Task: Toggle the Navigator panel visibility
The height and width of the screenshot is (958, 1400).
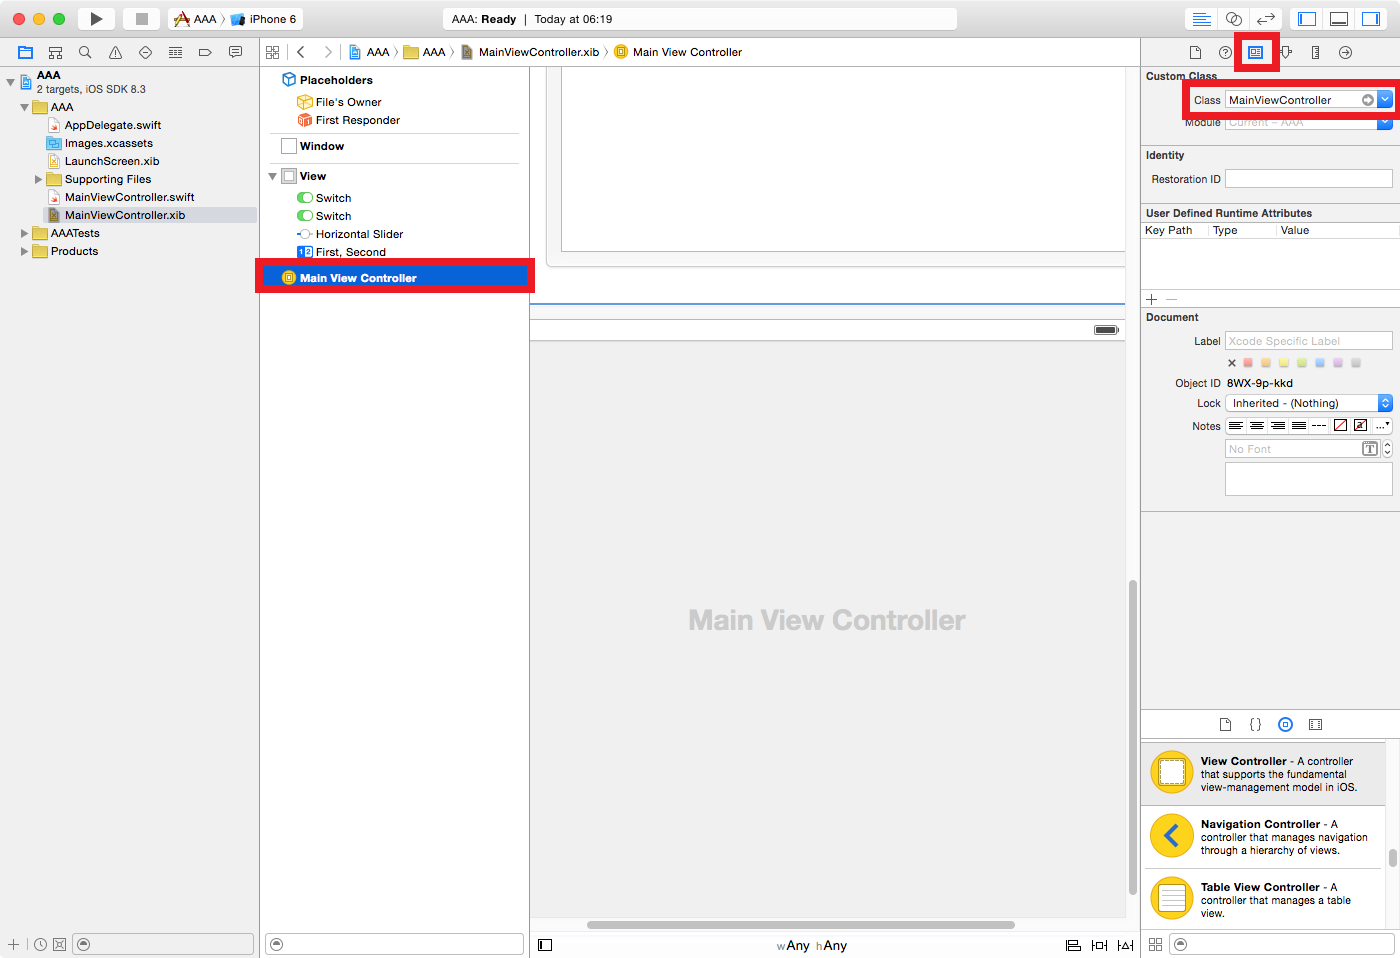Action: point(1306,19)
